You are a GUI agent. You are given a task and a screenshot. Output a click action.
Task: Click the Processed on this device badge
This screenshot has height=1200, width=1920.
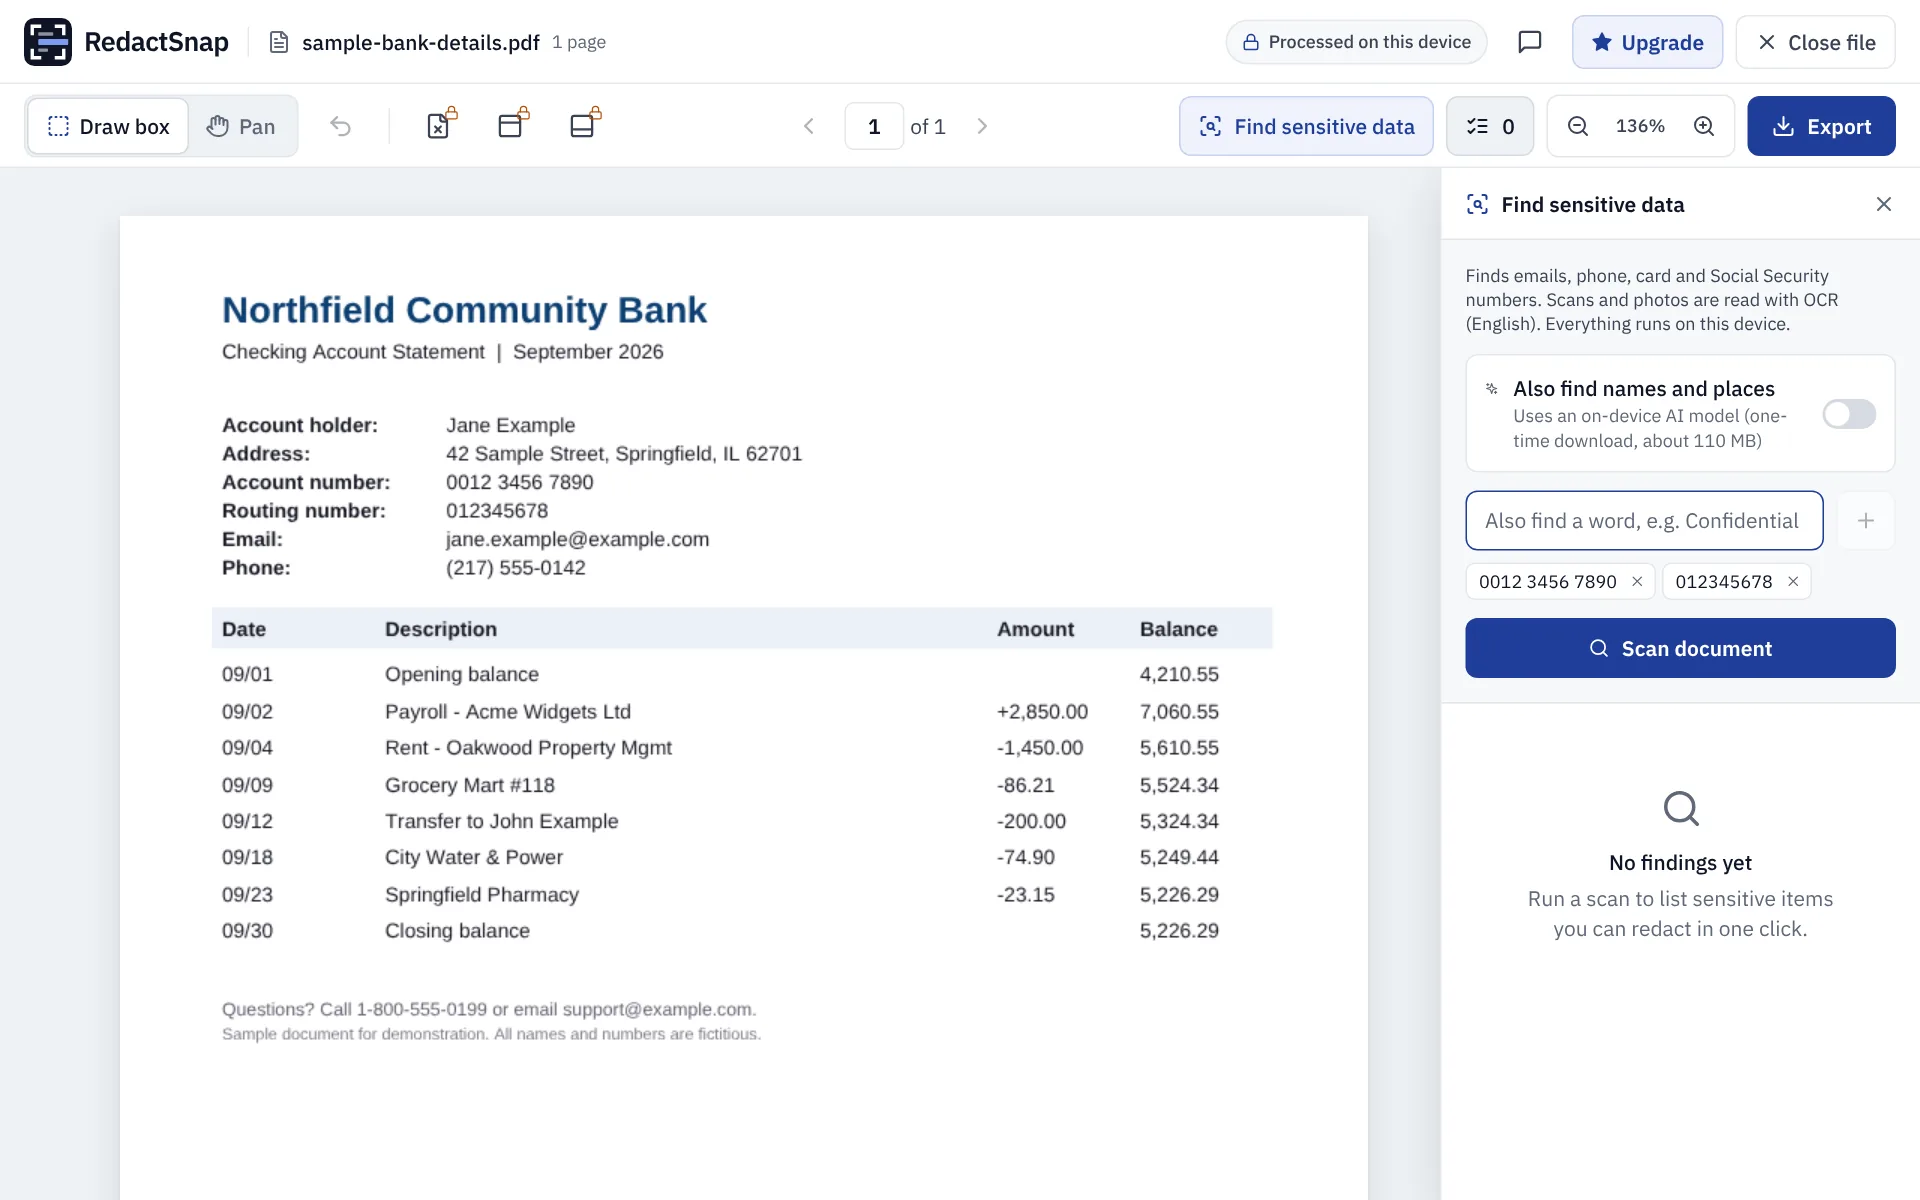[x=1356, y=42]
